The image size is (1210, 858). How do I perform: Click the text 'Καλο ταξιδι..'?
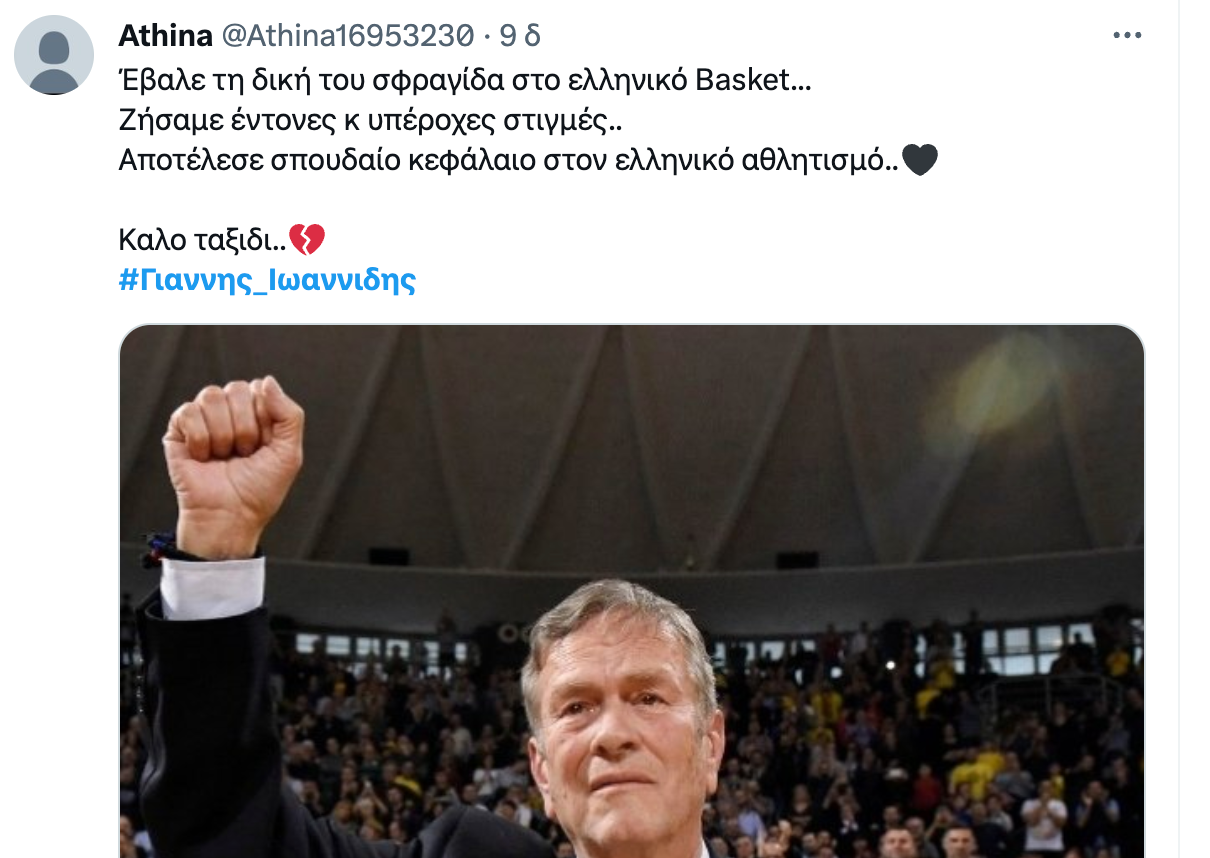(x=203, y=240)
